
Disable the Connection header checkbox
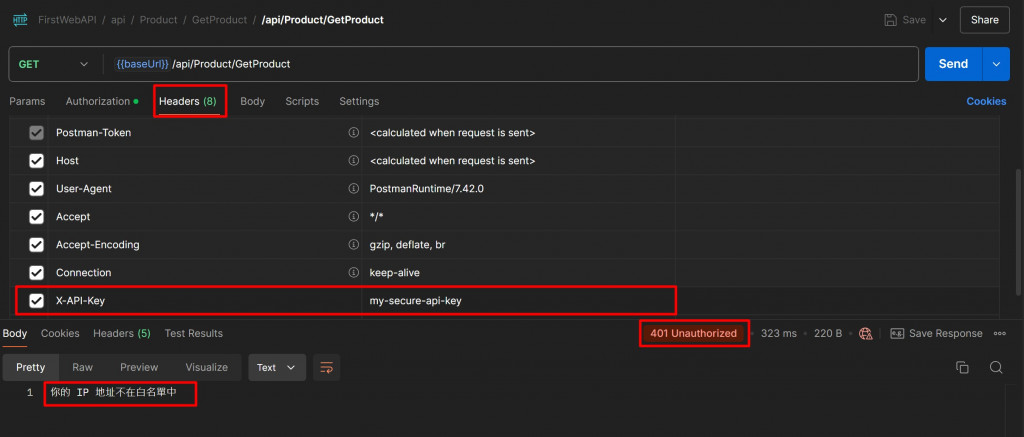coord(37,273)
